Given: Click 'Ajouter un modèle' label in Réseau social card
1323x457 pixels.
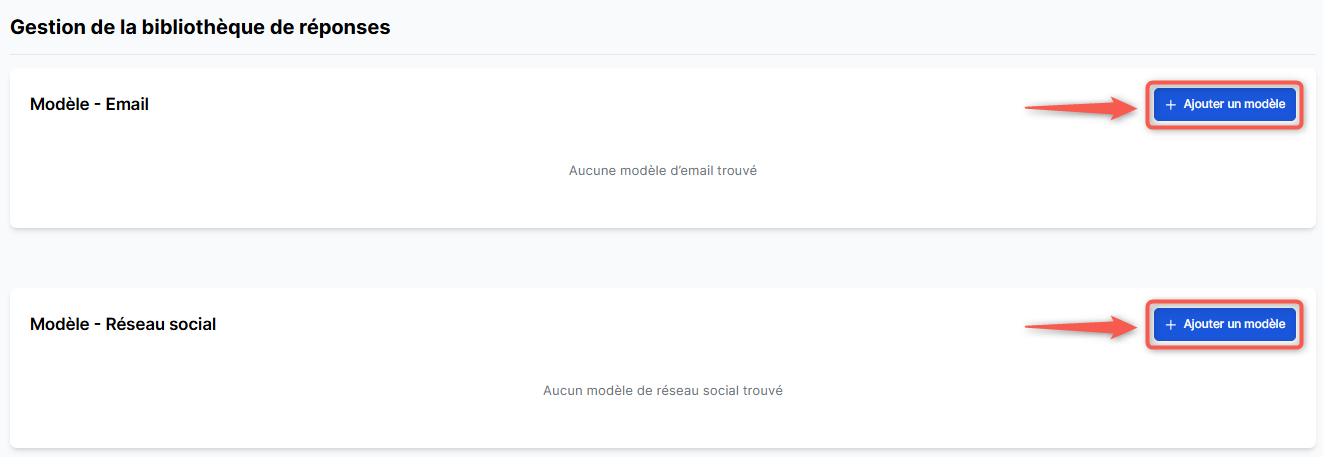Looking at the screenshot, I should tap(1234, 324).
